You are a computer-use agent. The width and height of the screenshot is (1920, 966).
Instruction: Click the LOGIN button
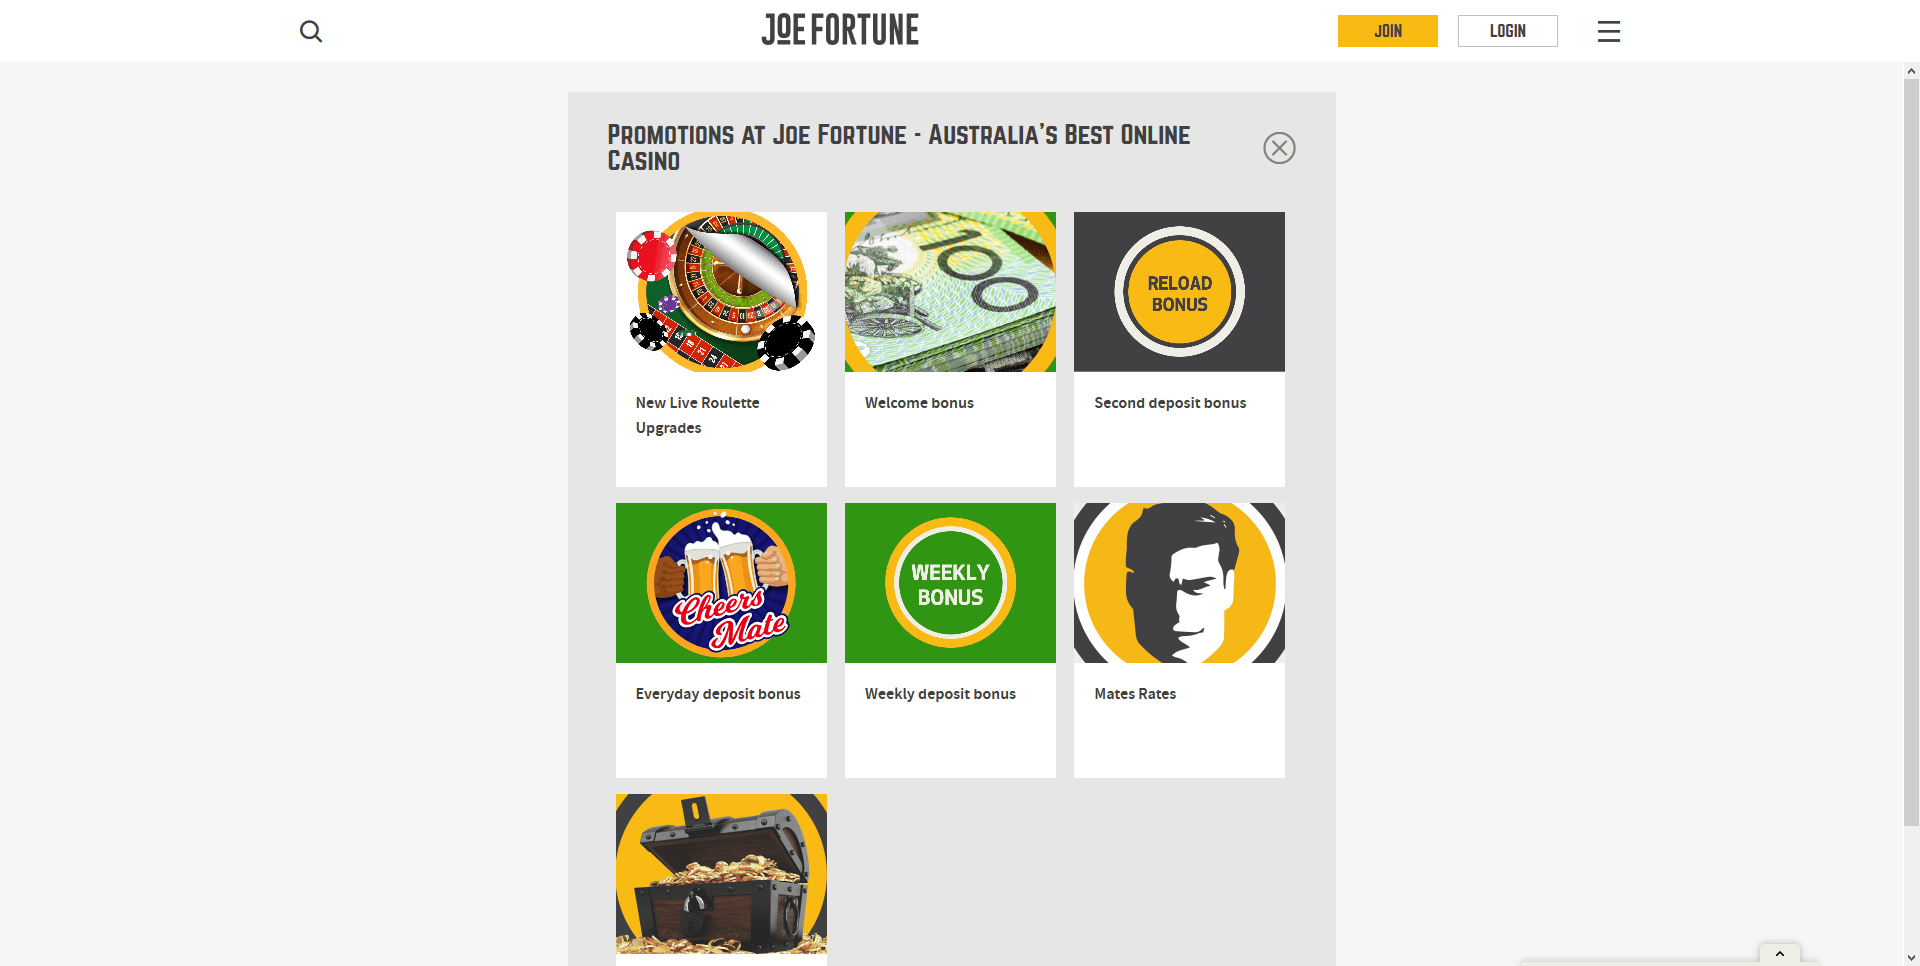(x=1507, y=31)
